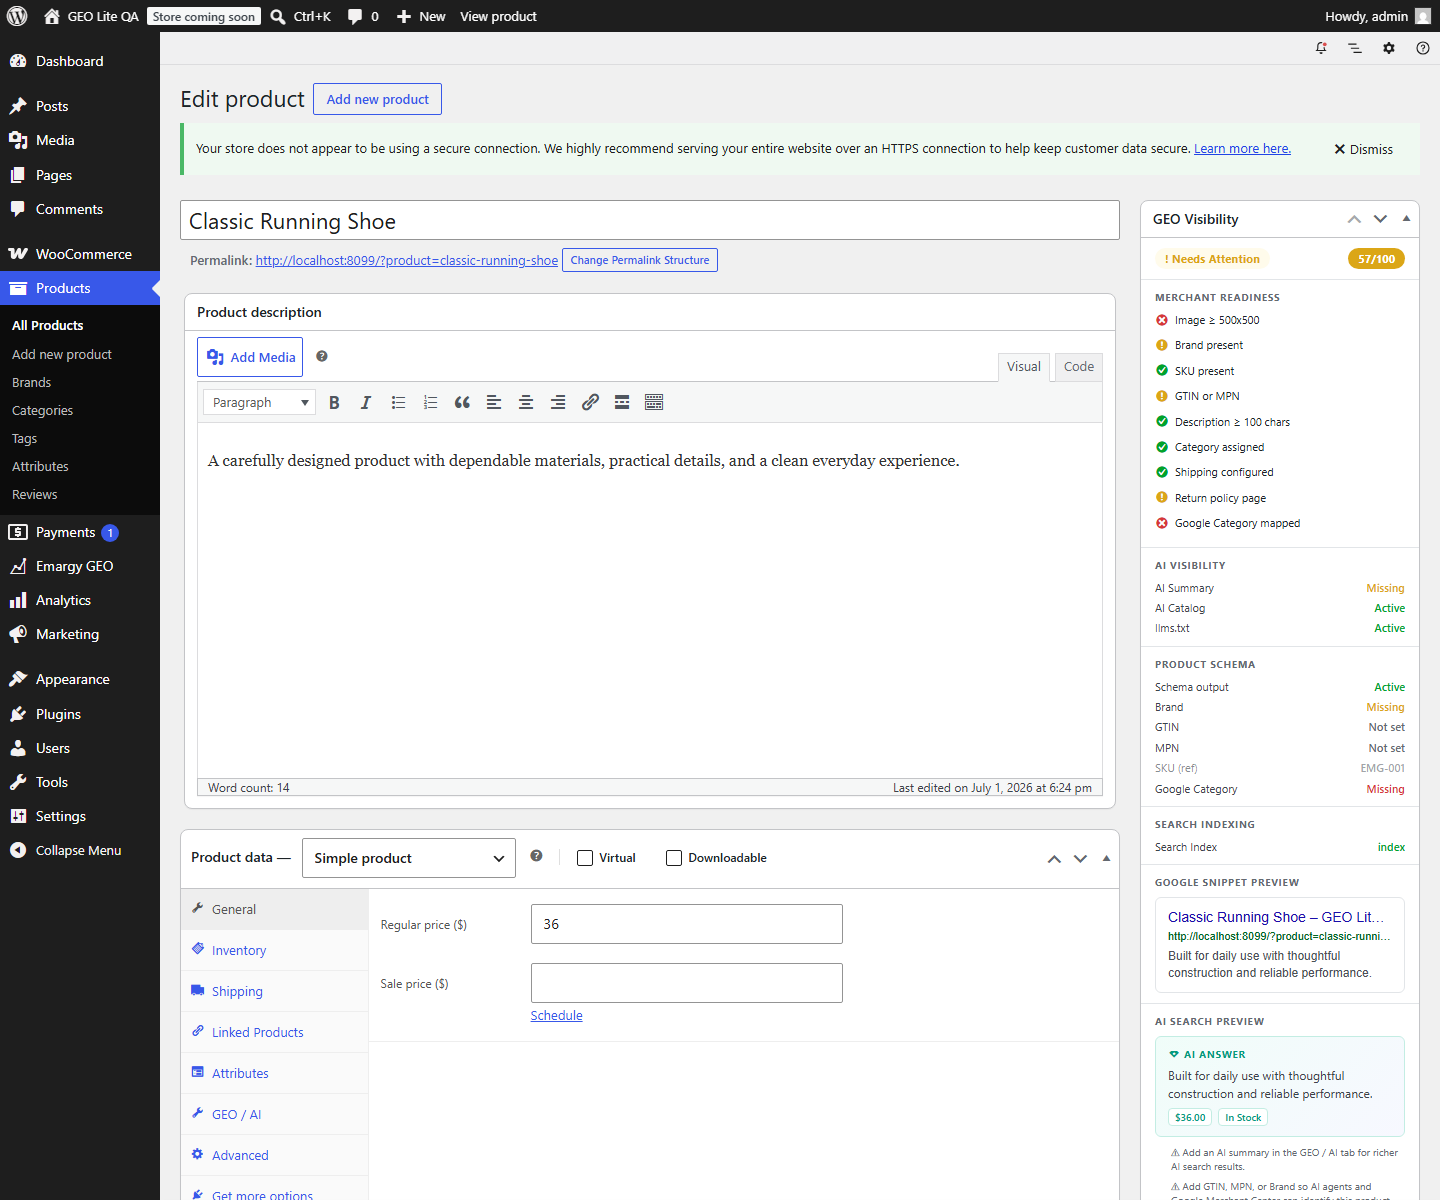1440x1200 pixels.
Task: Click View product in admin bar
Action: [498, 16]
